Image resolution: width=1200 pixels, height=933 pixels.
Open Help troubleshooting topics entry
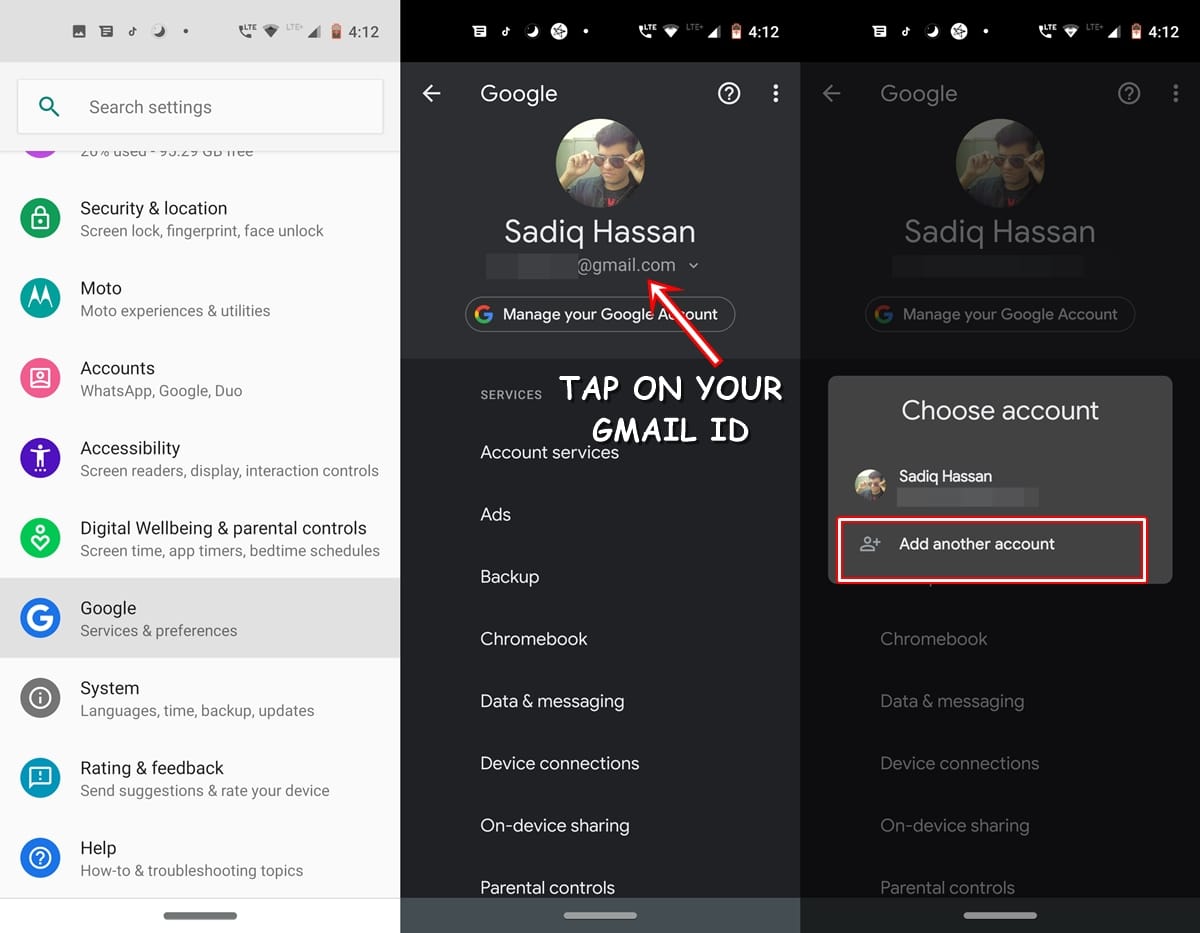pos(200,858)
